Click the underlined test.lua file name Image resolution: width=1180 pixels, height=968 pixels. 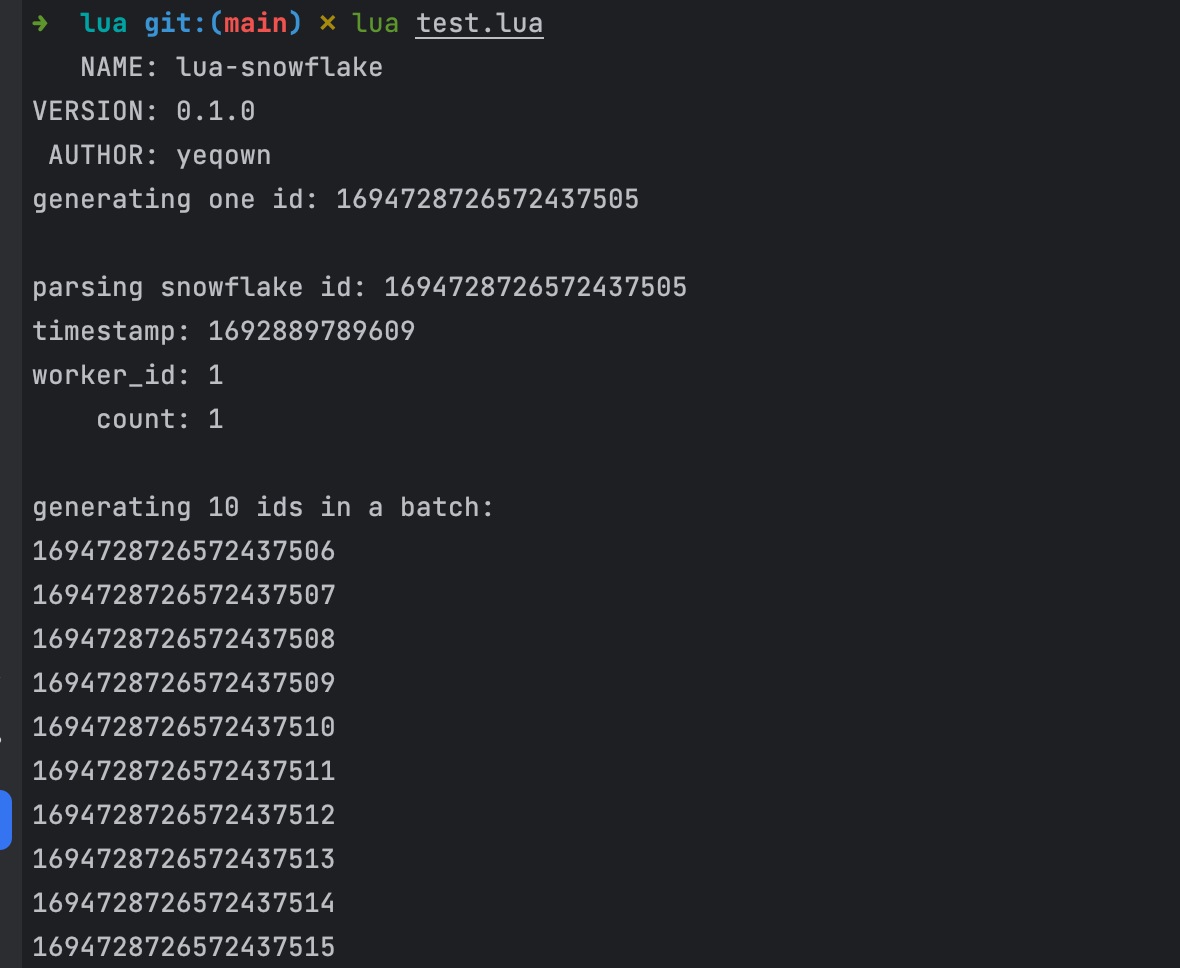point(479,23)
